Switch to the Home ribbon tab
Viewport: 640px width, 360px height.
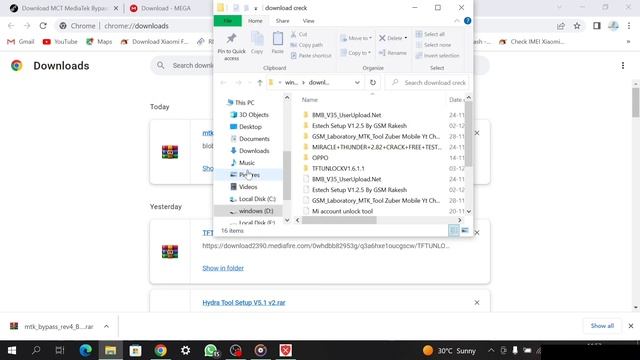click(255, 21)
